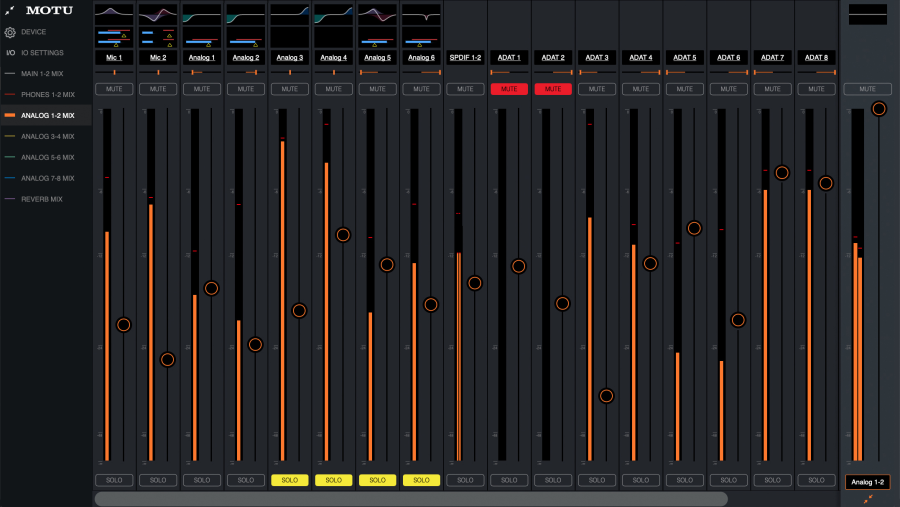Select Analog 5-6 Mix

pos(48,157)
